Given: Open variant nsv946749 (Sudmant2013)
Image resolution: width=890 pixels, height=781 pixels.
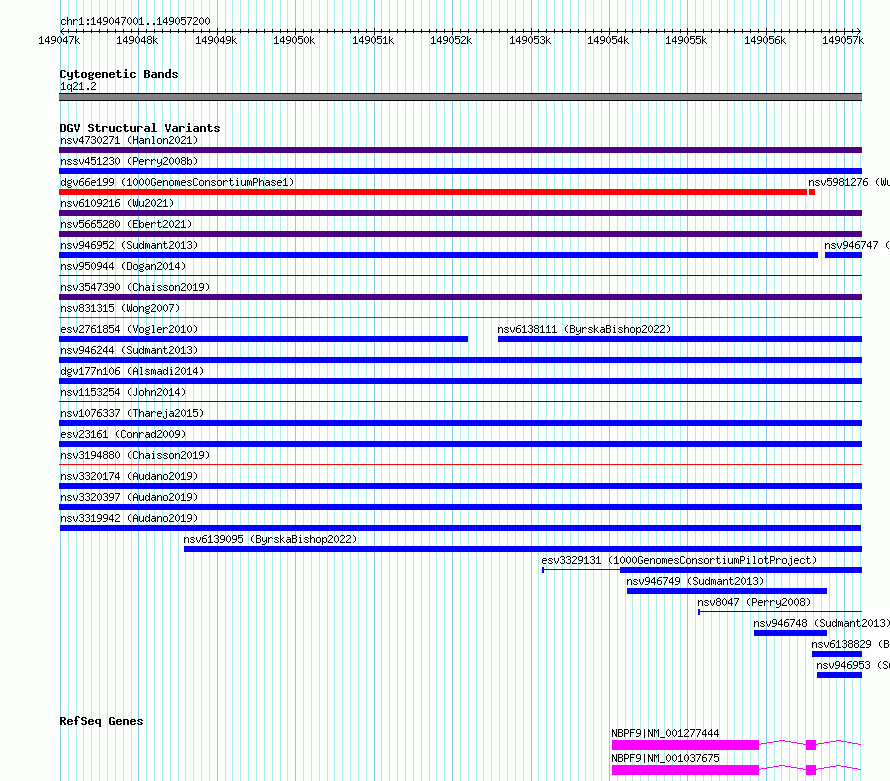Looking at the screenshot, I should tap(695, 581).
